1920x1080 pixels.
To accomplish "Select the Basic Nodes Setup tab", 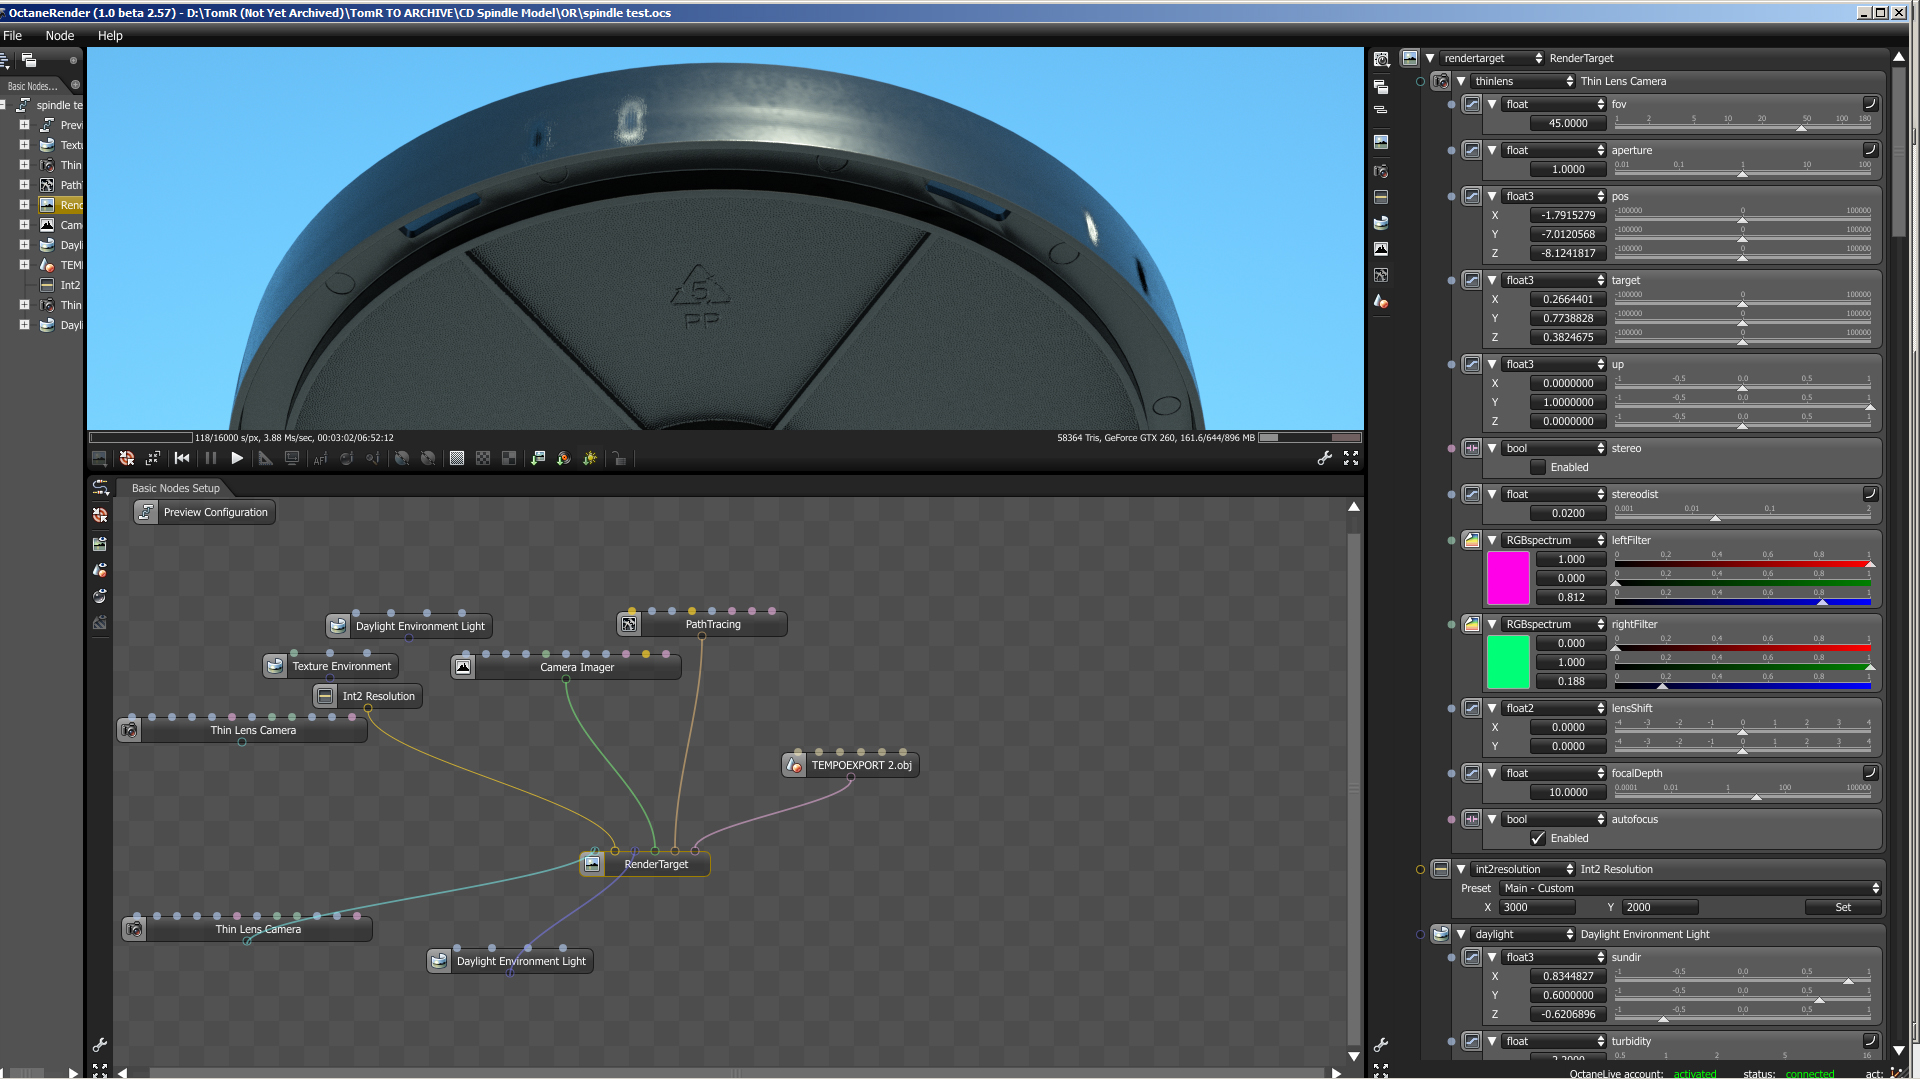I will click(175, 489).
